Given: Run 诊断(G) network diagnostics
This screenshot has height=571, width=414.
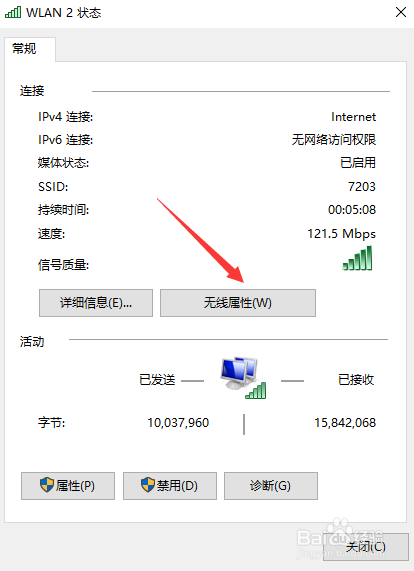Looking at the screenshot, I should pyautogui.click(x=271, y=486).
